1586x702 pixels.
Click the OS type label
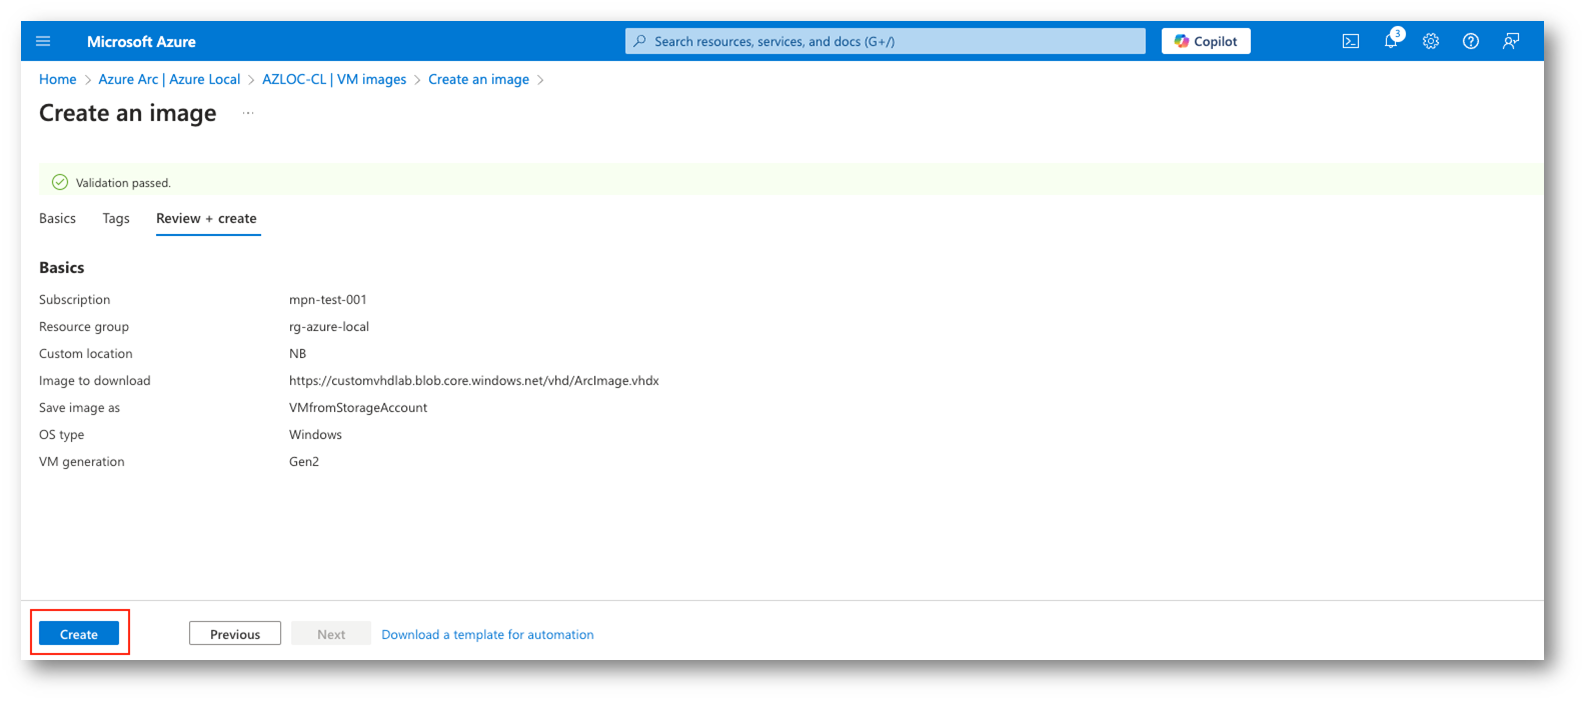coord(62,434)
